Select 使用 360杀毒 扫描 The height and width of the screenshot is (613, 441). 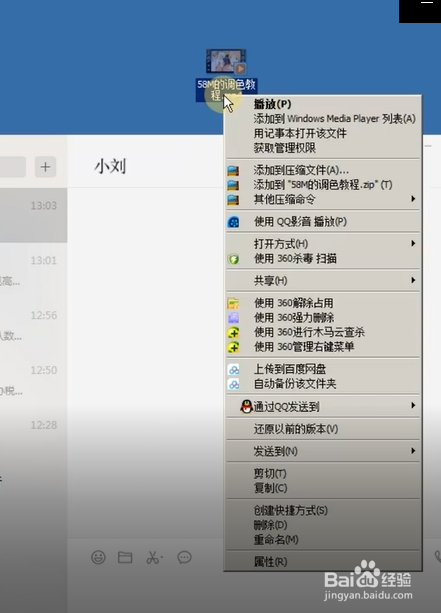pos(323,258)
